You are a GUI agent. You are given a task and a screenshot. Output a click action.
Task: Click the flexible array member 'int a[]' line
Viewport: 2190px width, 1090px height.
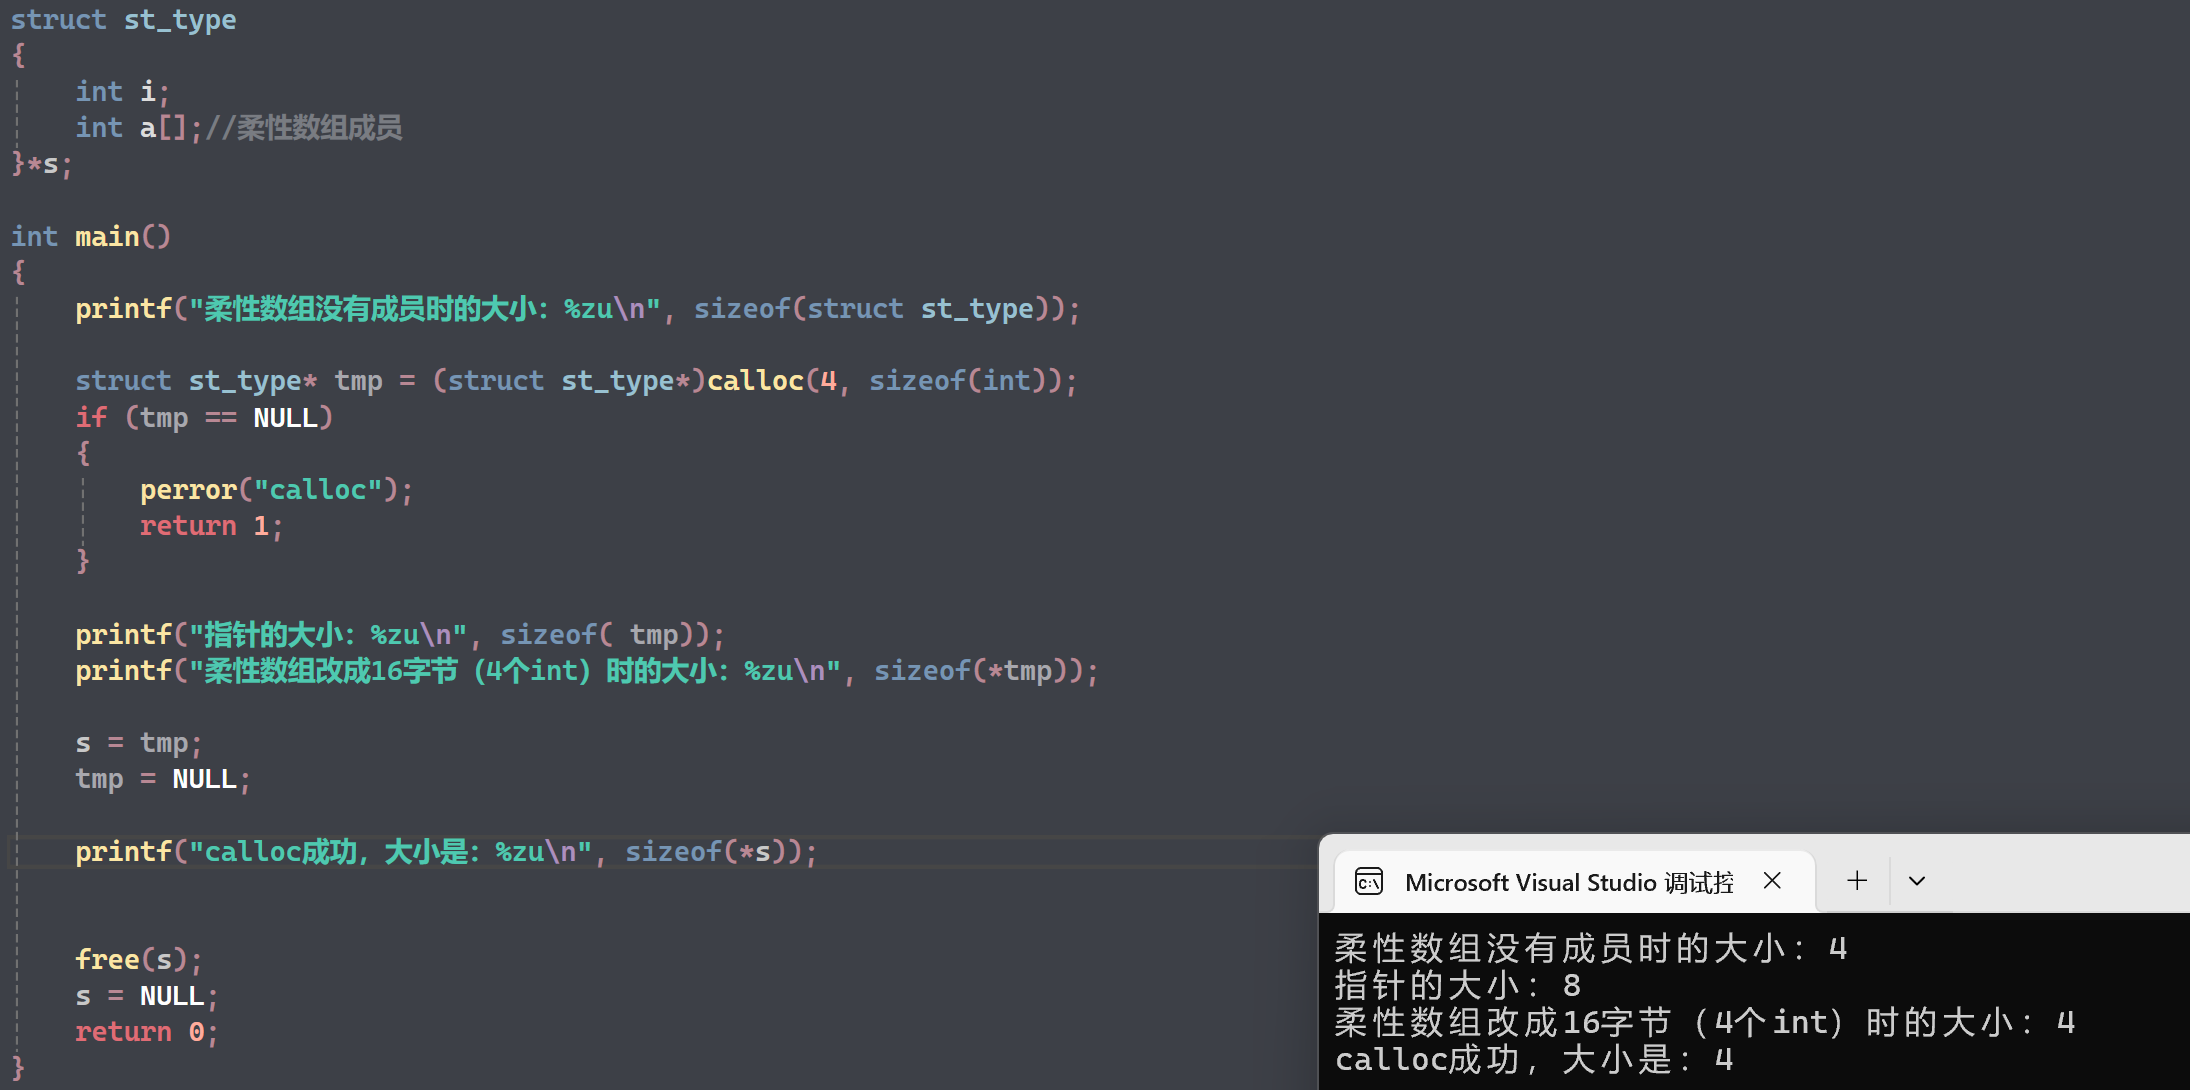pos(130,128)
